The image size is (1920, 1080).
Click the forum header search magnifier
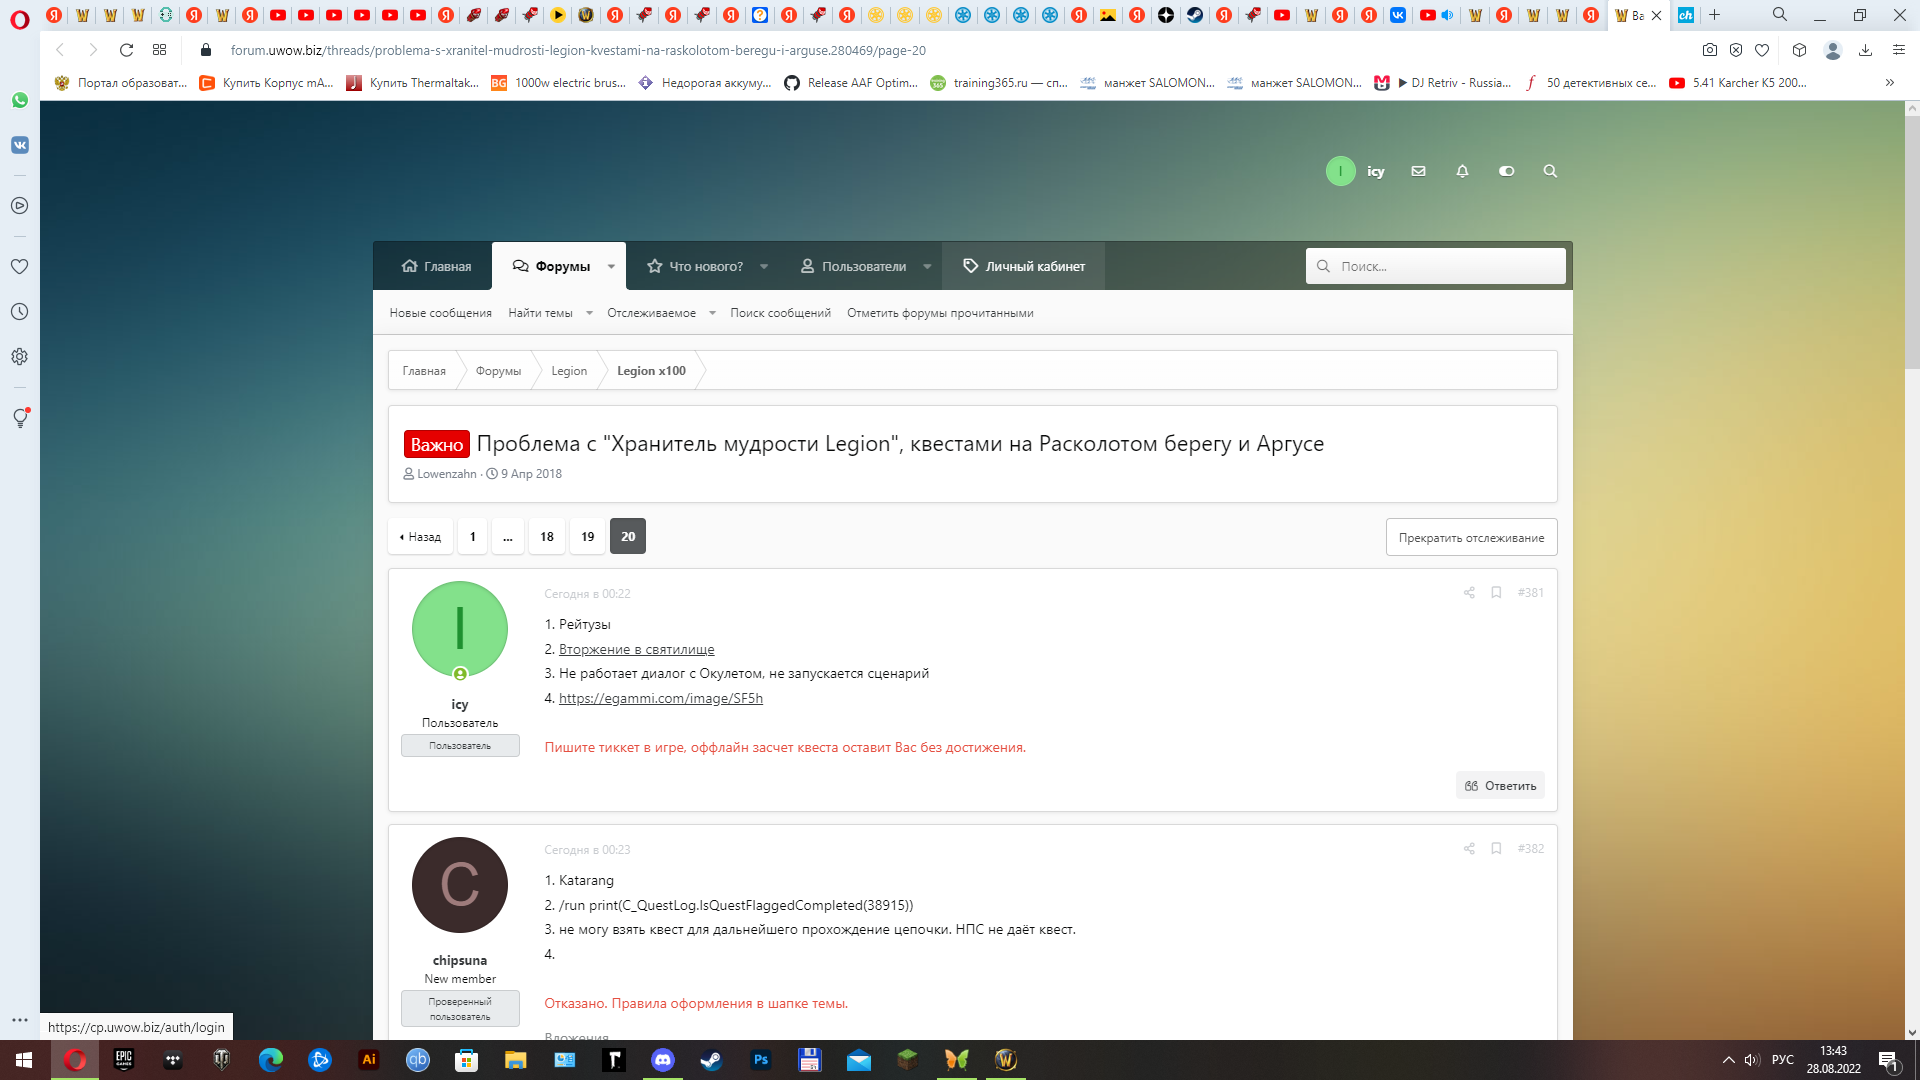click(x=1550, y=171)
